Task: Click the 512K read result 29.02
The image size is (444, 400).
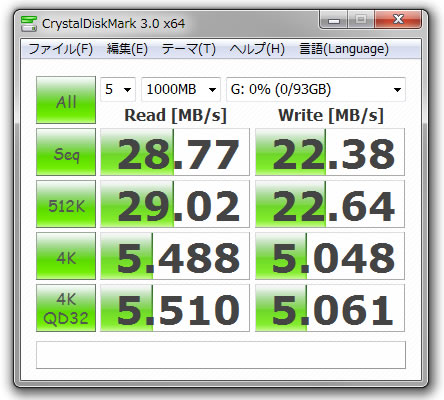Action: [x=175, y=204]
